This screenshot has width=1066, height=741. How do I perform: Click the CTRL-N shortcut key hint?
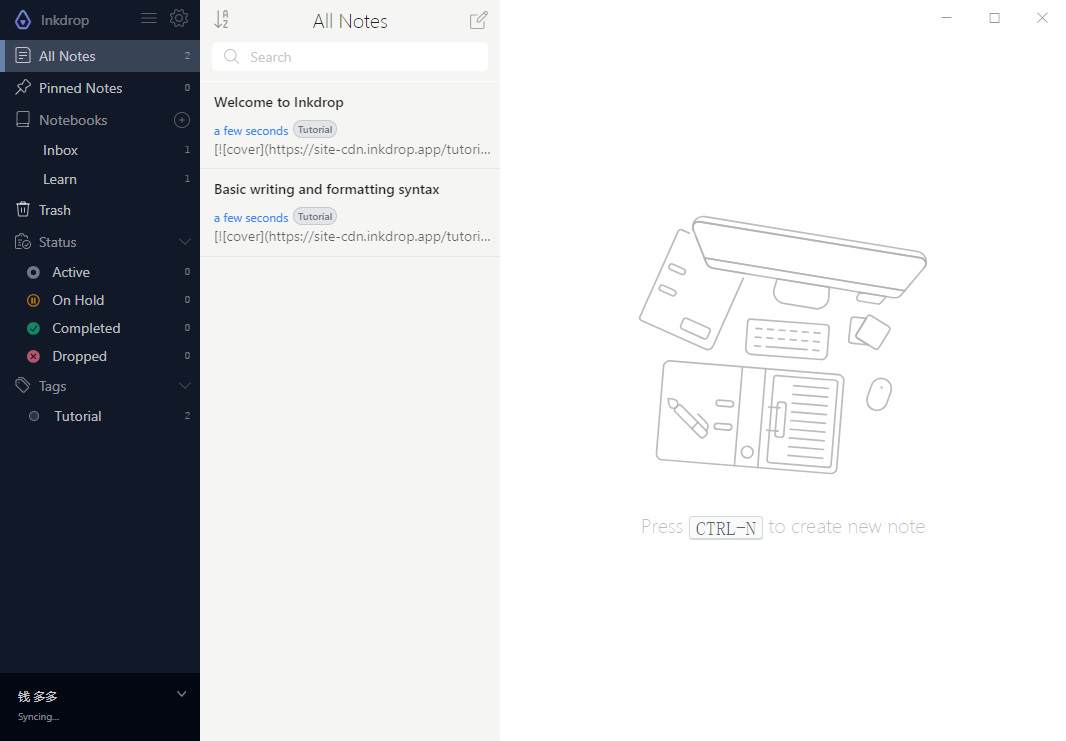(x=725, y=528)
